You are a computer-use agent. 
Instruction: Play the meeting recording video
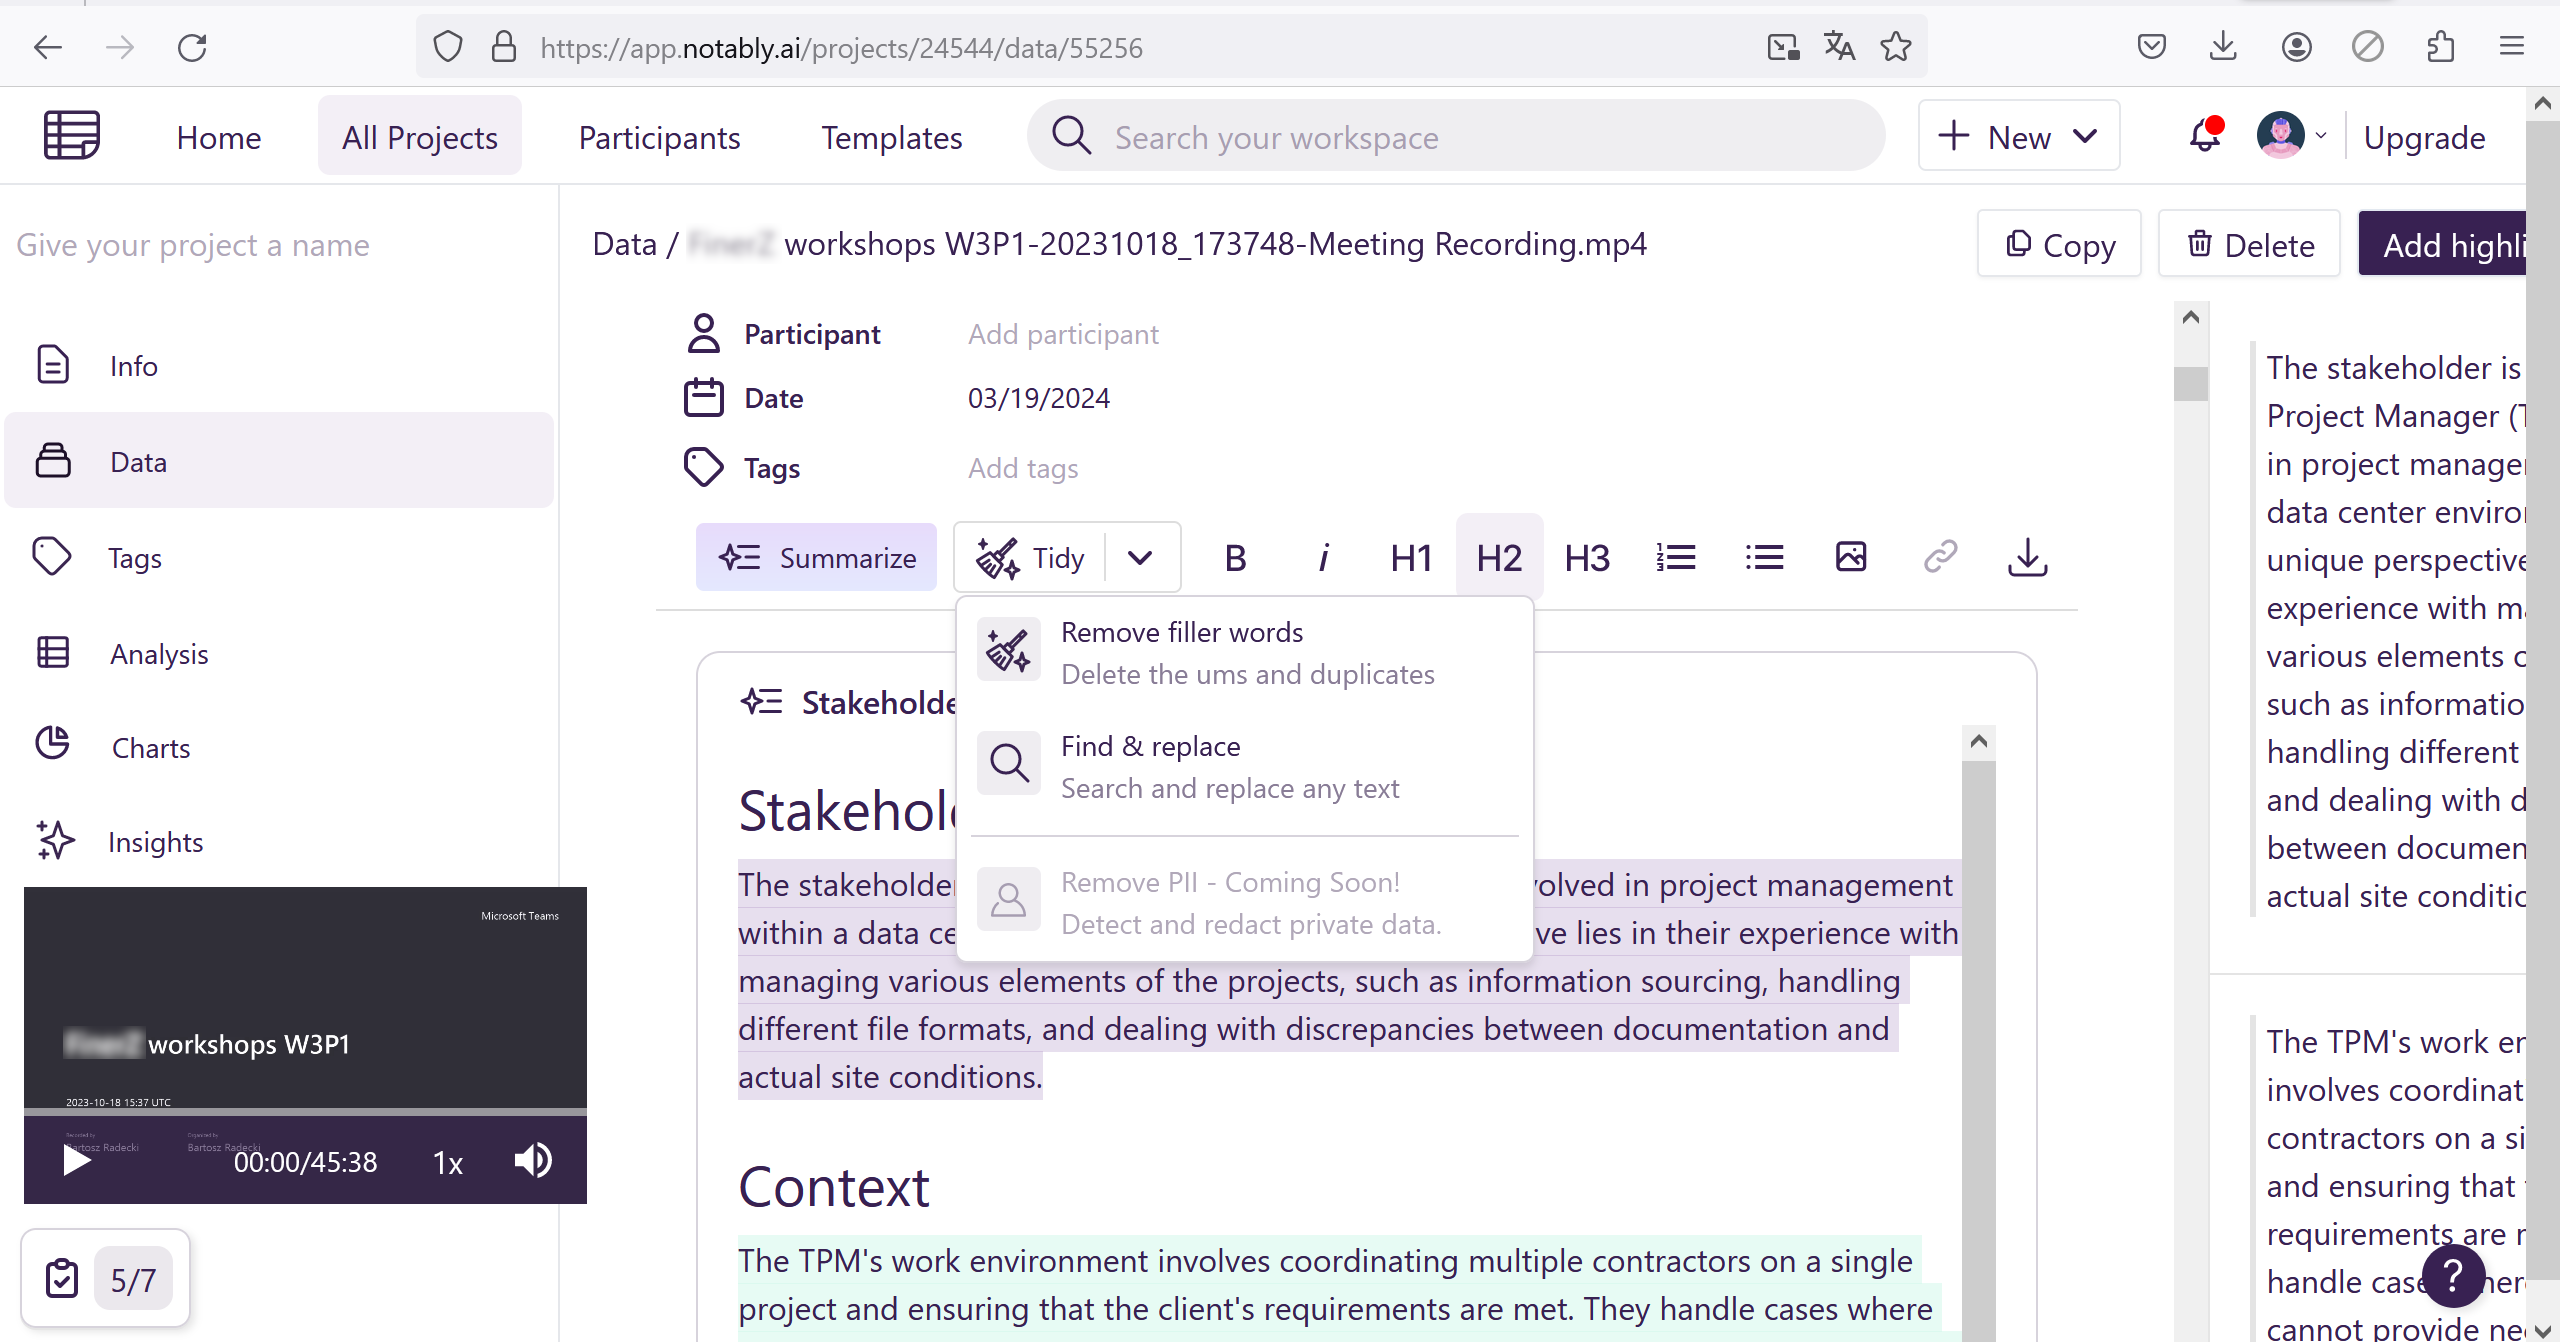[77, 1160]
